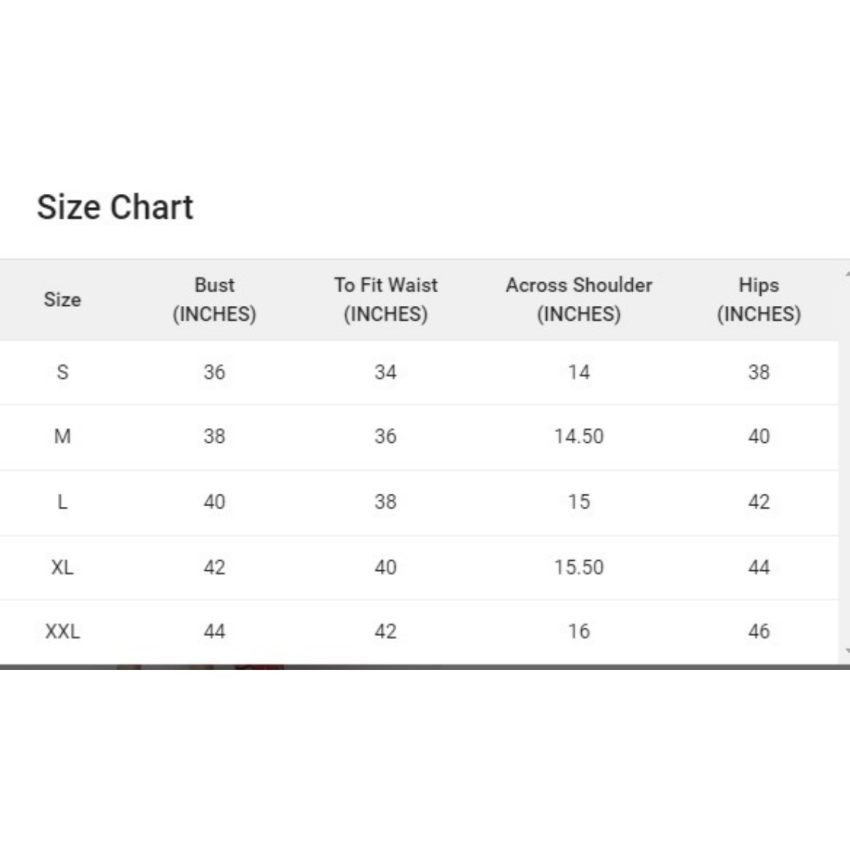Screen dimensions: 850x850
Task: Click the Size Chart heading
Action: pos(115,207)
